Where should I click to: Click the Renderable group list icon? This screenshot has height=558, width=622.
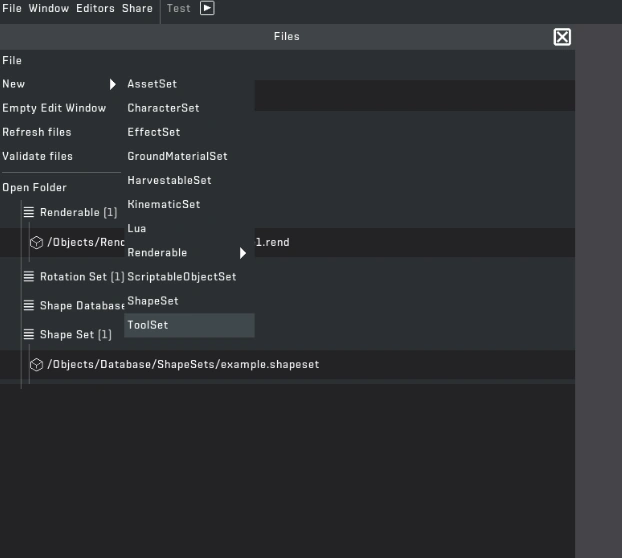click(x=29, y=212)
